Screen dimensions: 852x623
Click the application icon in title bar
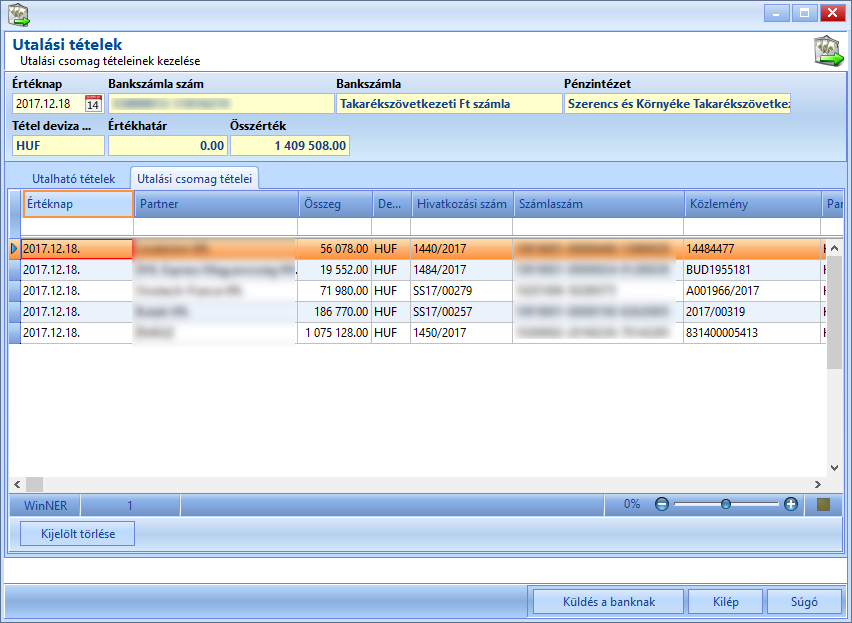(x=19, y=15)
